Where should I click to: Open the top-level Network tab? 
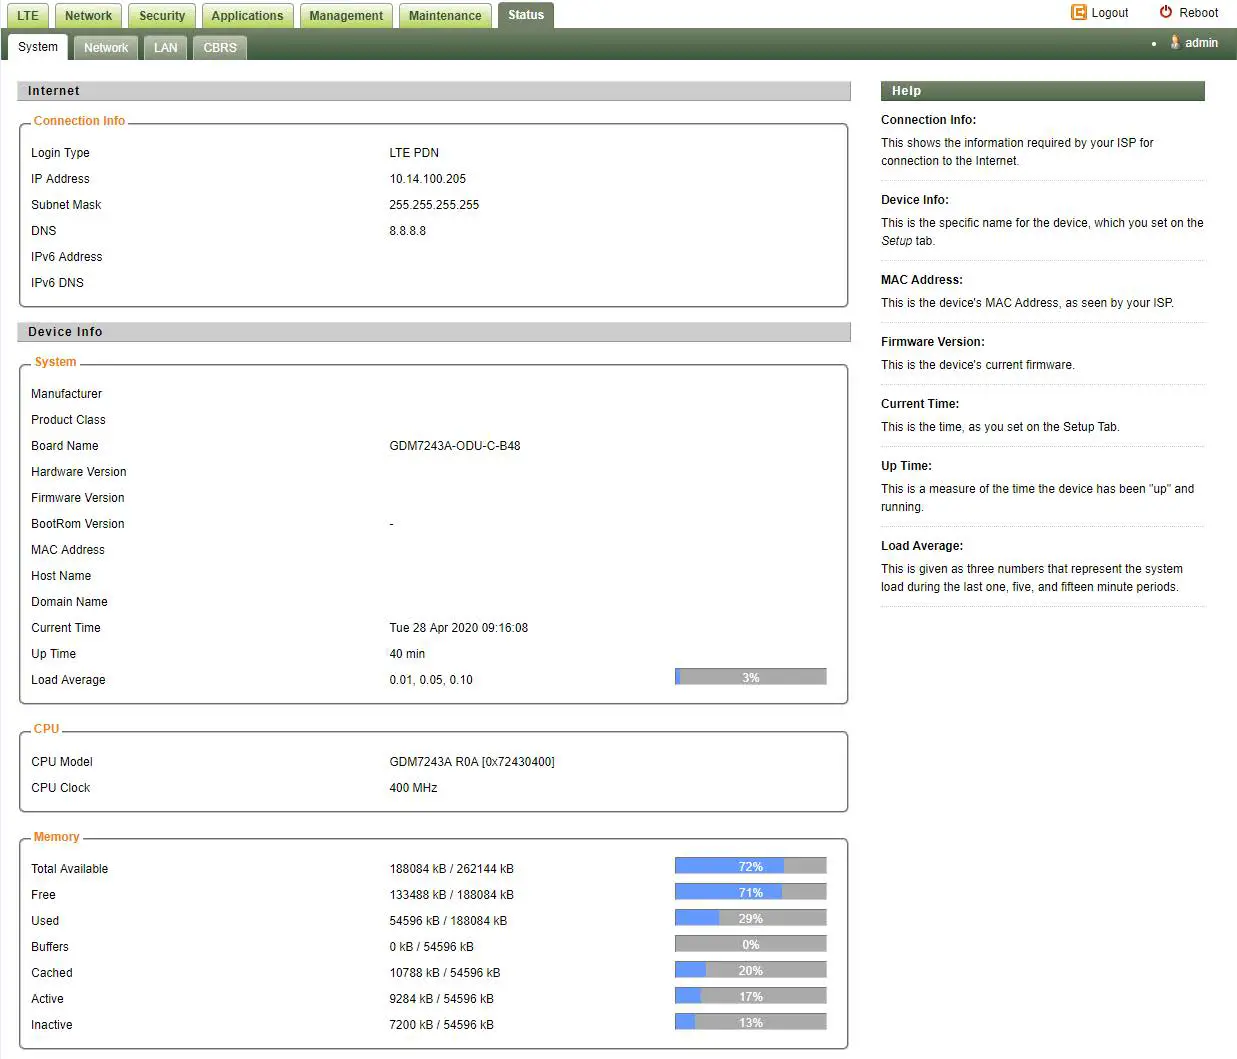click(88, 16)
